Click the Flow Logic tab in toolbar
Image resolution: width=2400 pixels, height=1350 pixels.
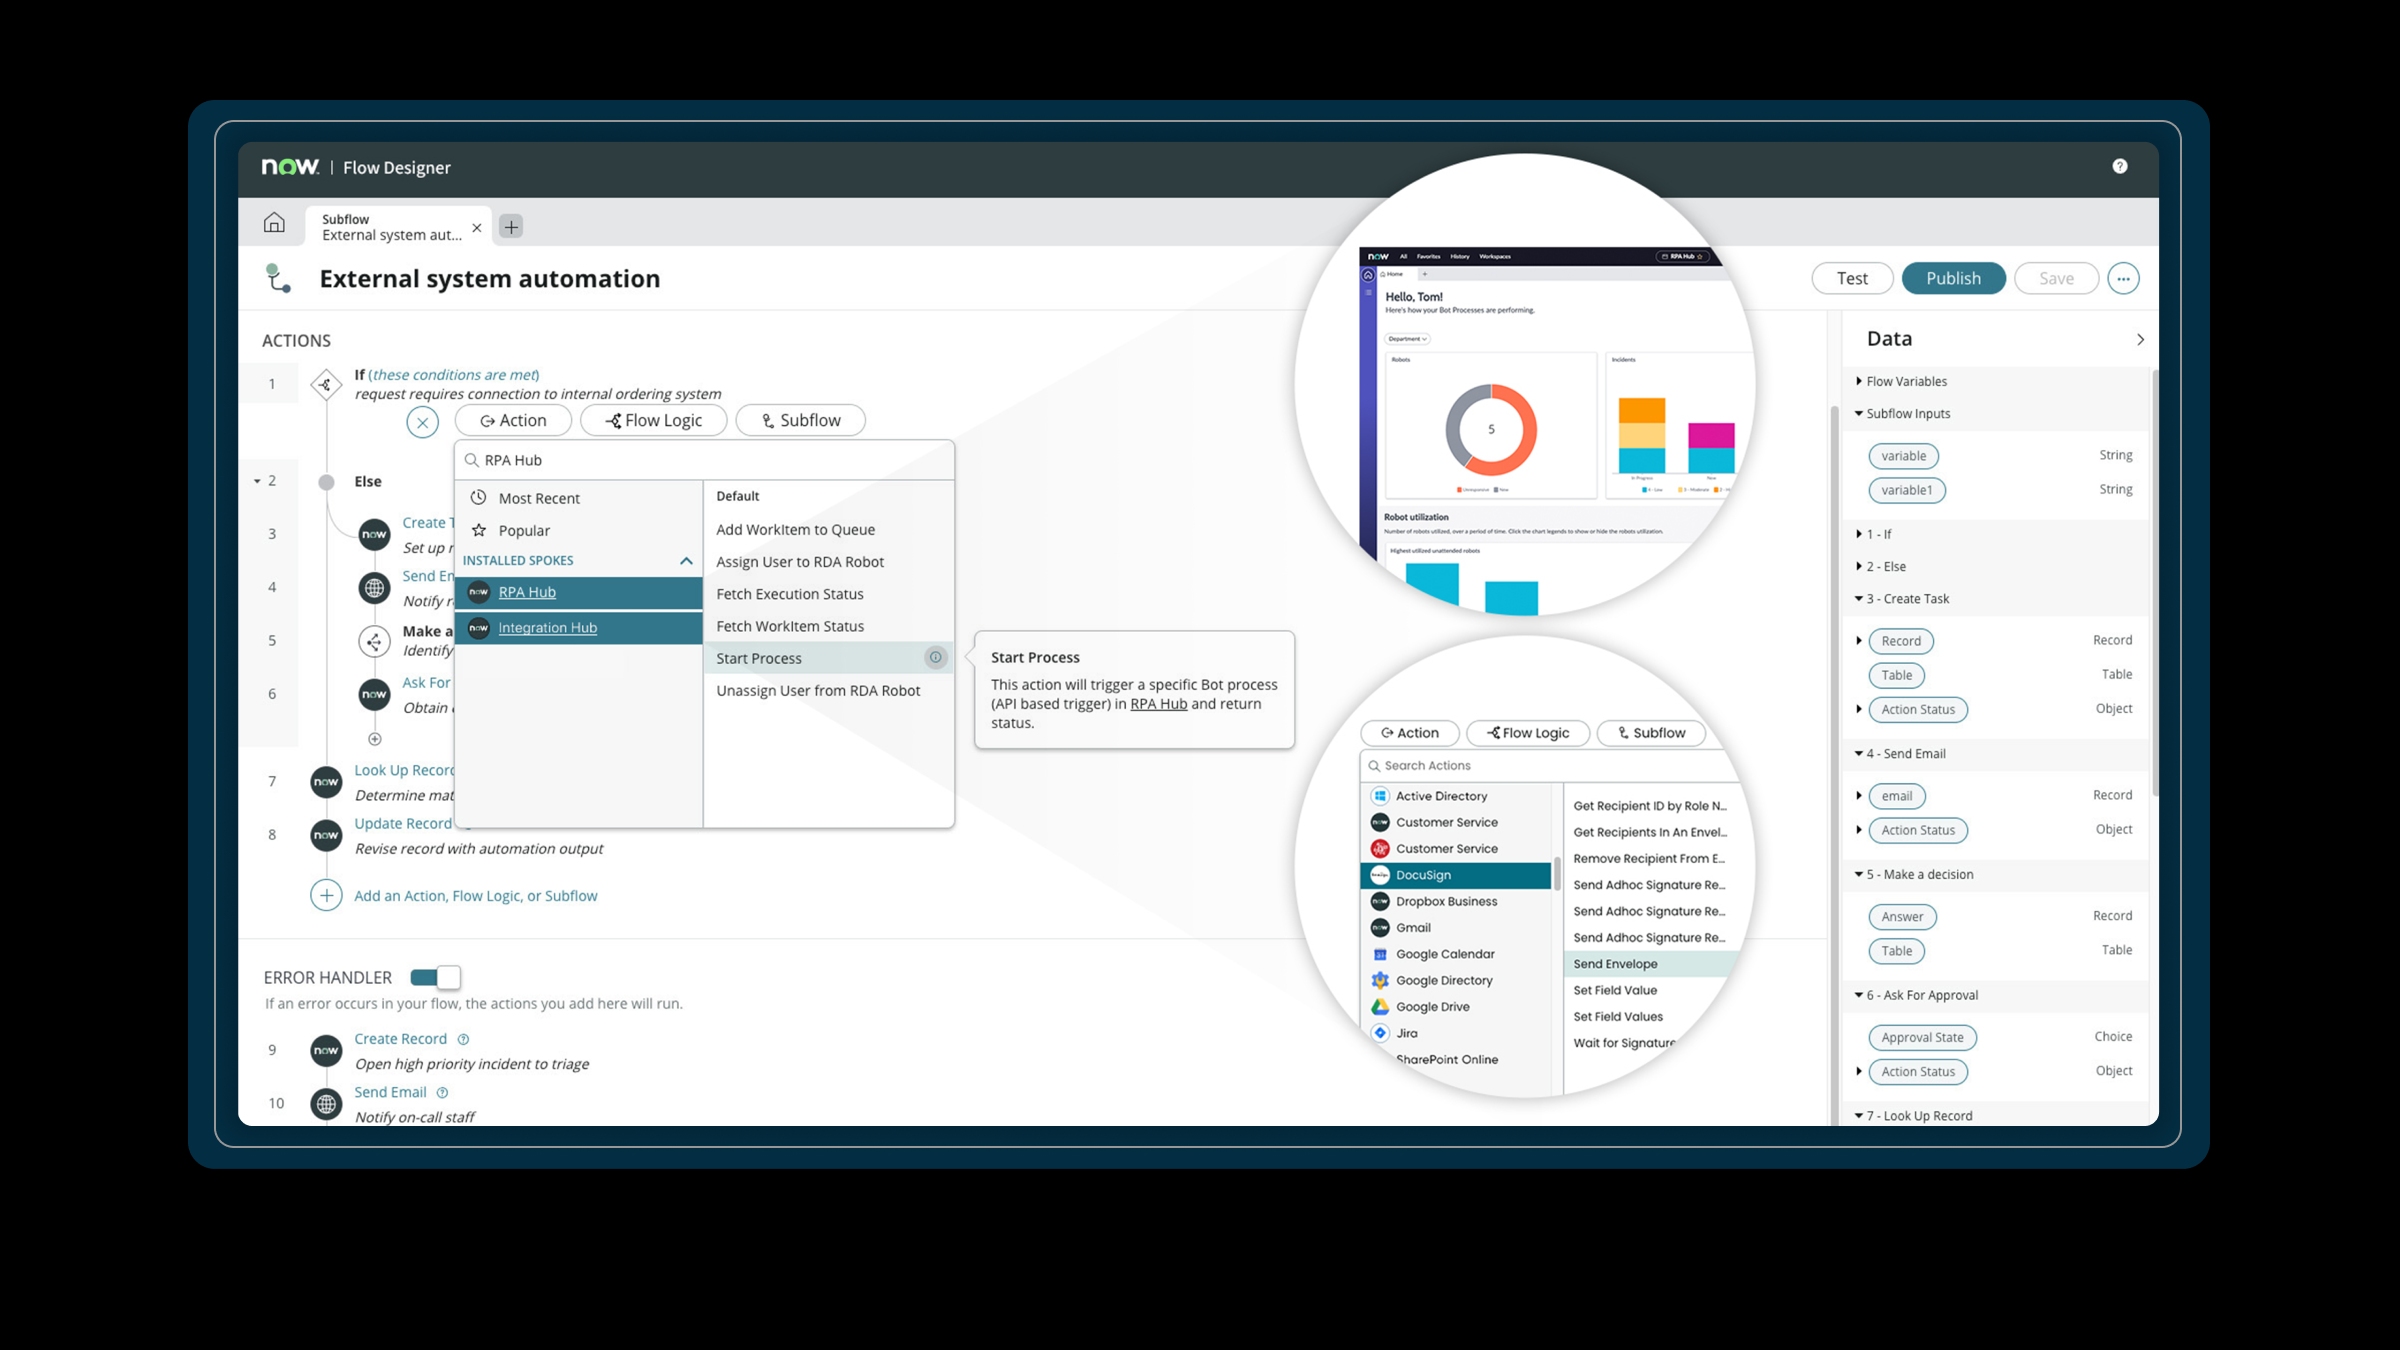654,419
